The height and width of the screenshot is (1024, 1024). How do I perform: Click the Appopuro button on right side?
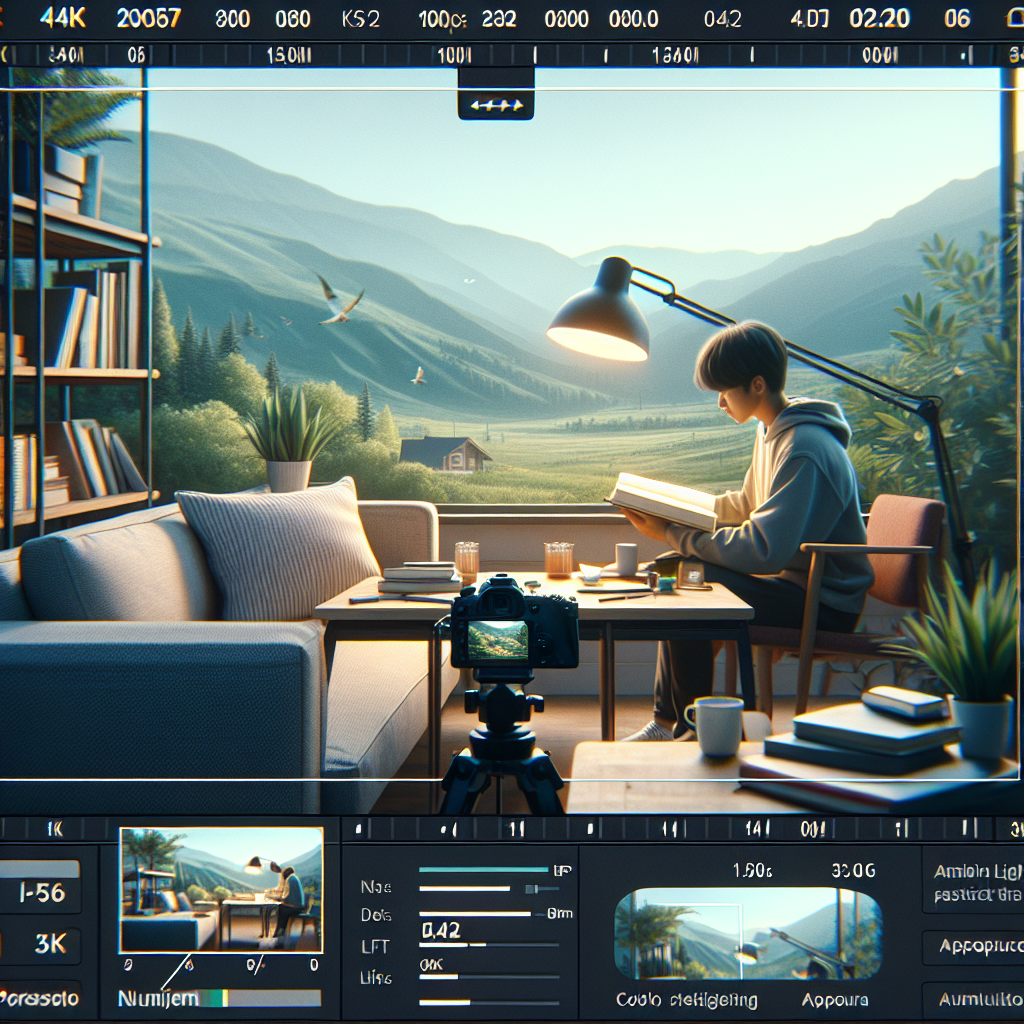tap(978, 943)
